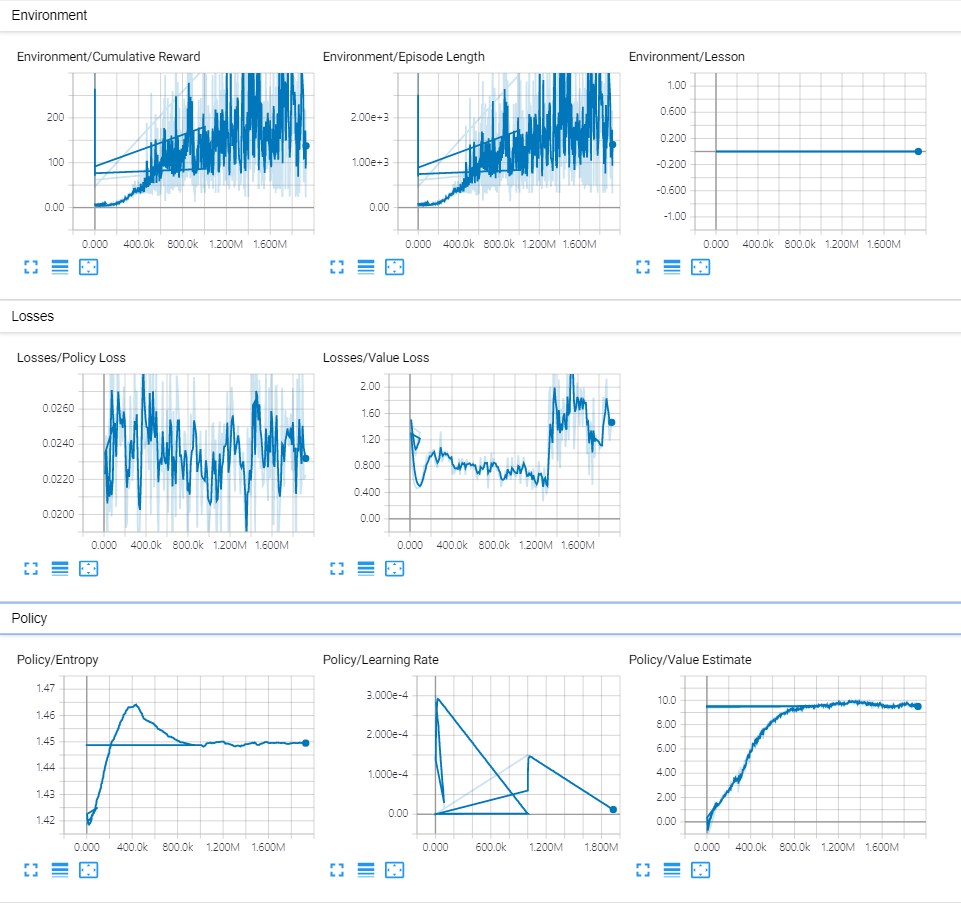Expand Environment/Lesson chart to full size
The image size is (961, 903).
coord(643,267)
